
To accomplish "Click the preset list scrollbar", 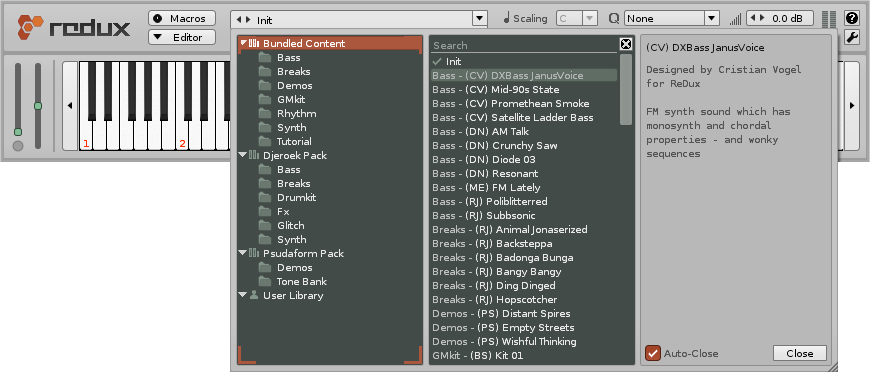I will tap(626, 89).
